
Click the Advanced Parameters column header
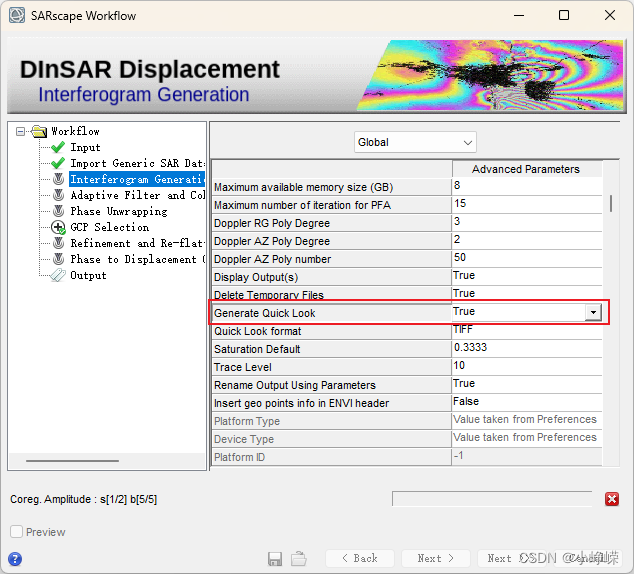[526, 169]
